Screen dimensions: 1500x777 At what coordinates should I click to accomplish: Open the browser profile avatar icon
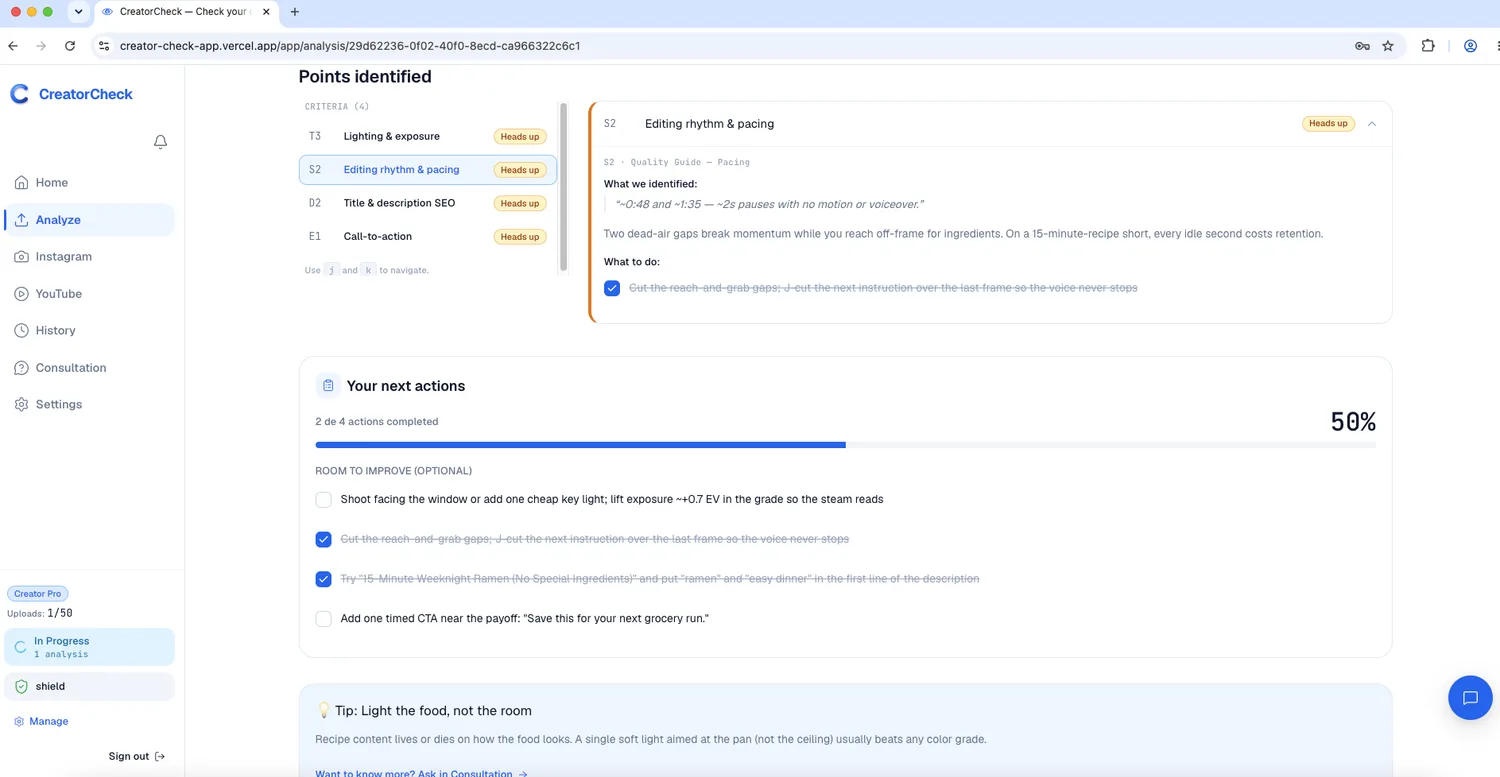pyautogui.click(x=1470, y=46)
